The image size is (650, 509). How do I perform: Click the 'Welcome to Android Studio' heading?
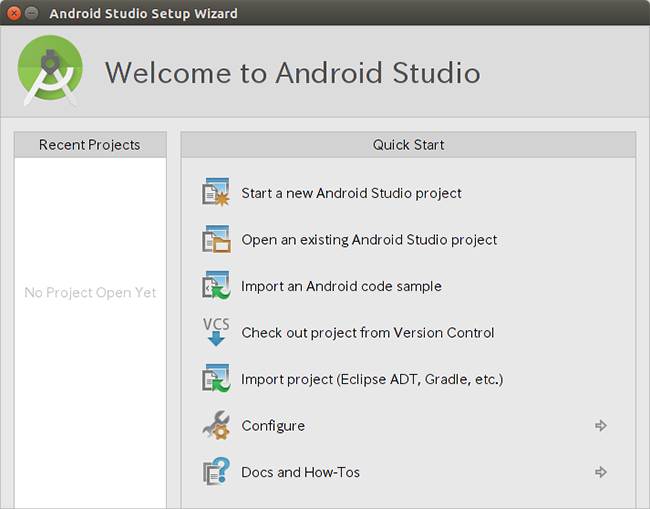pyautogui.click(x=293, y=73)
